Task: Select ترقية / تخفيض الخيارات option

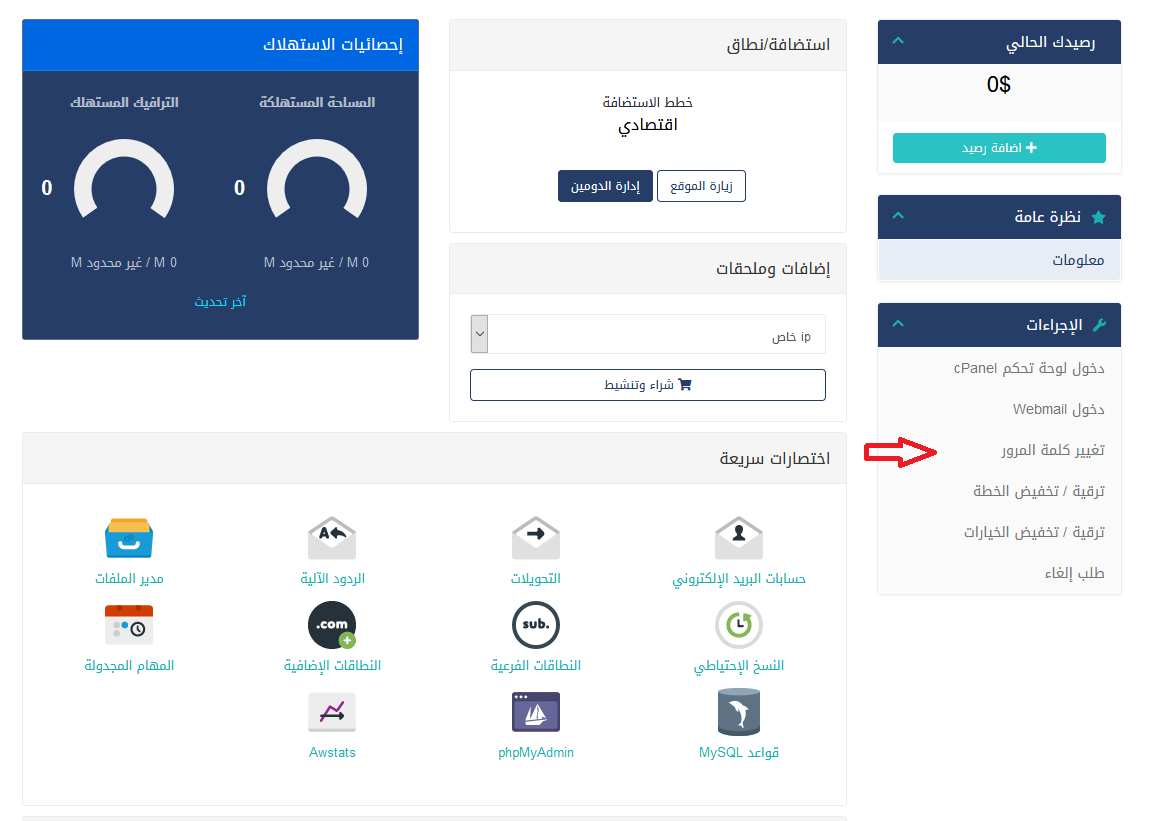Action: tap(1034, 532)
